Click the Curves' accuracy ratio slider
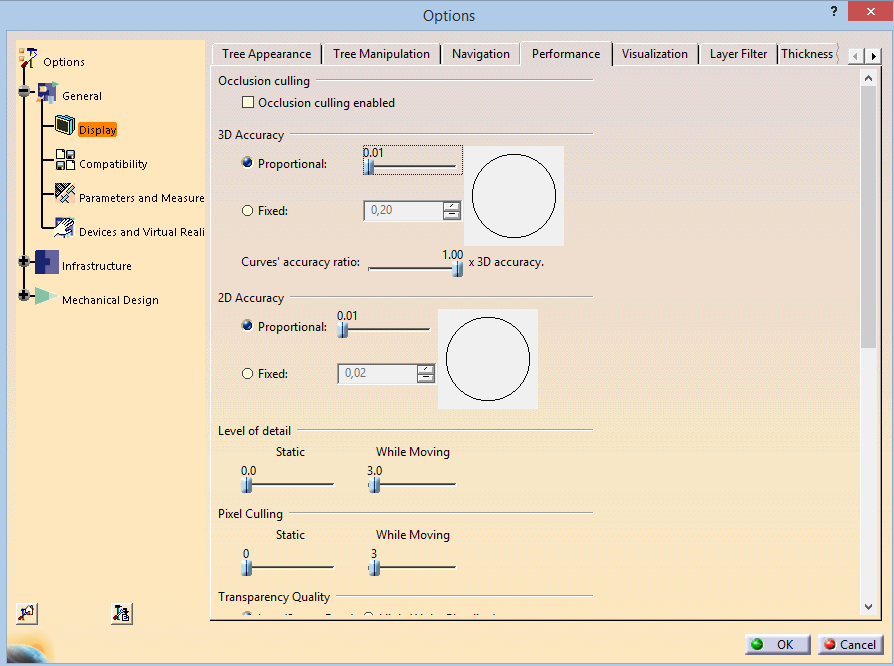This screenshot has width=894, height=666. 415,268
